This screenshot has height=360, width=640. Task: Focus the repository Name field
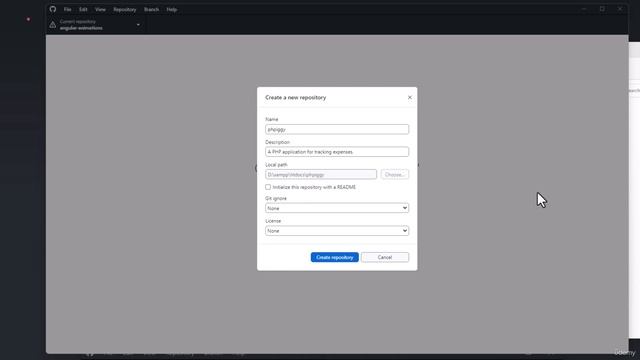[x=337, y=129]
